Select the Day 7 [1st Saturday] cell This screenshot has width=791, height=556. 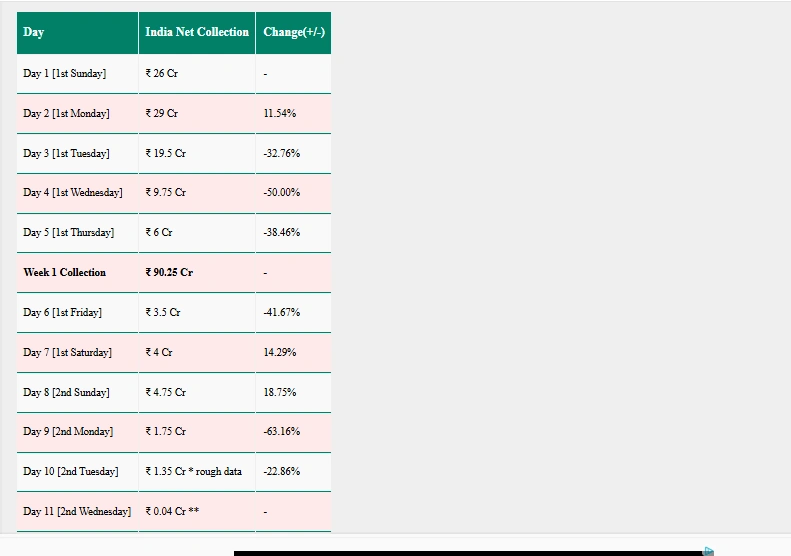(77, 353)
